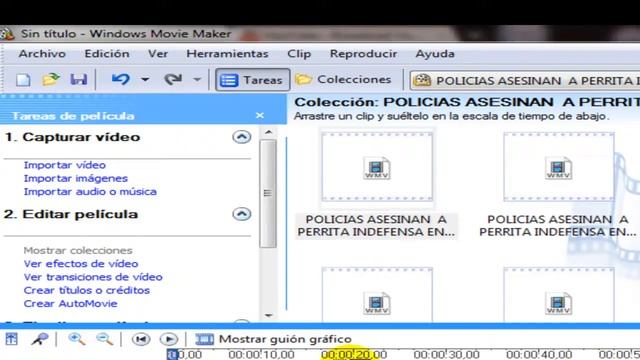Create a new project with the blank page icon
640x360 pixels.
[23, 79]
